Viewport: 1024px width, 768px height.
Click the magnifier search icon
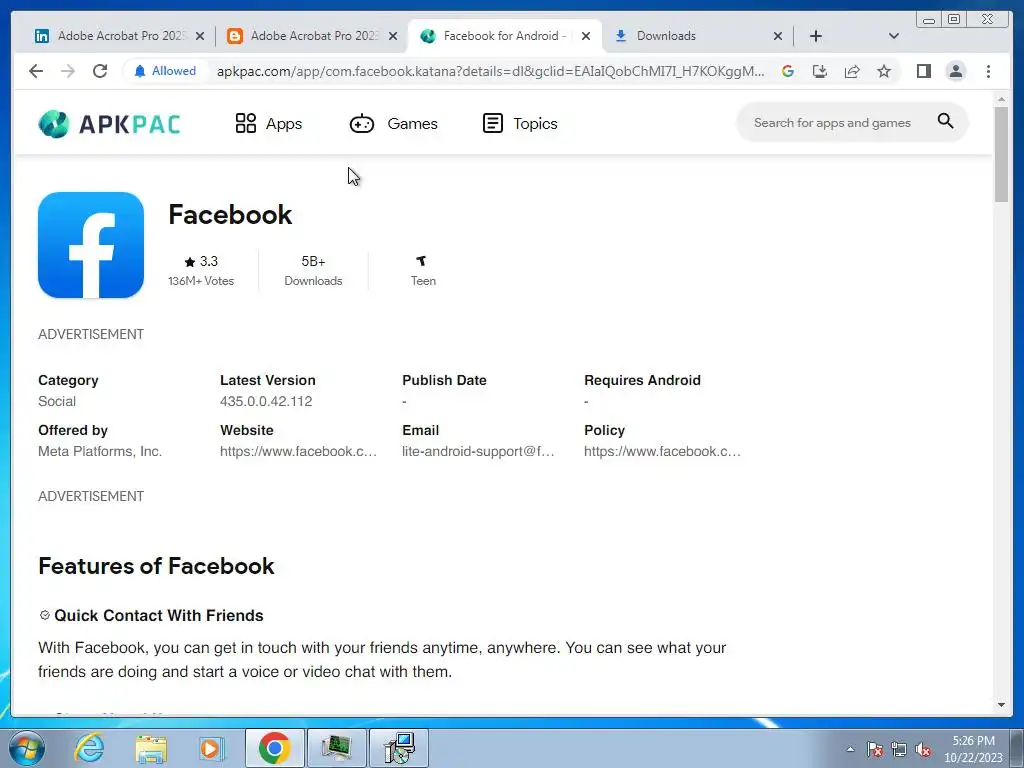(x=945, y=121)
